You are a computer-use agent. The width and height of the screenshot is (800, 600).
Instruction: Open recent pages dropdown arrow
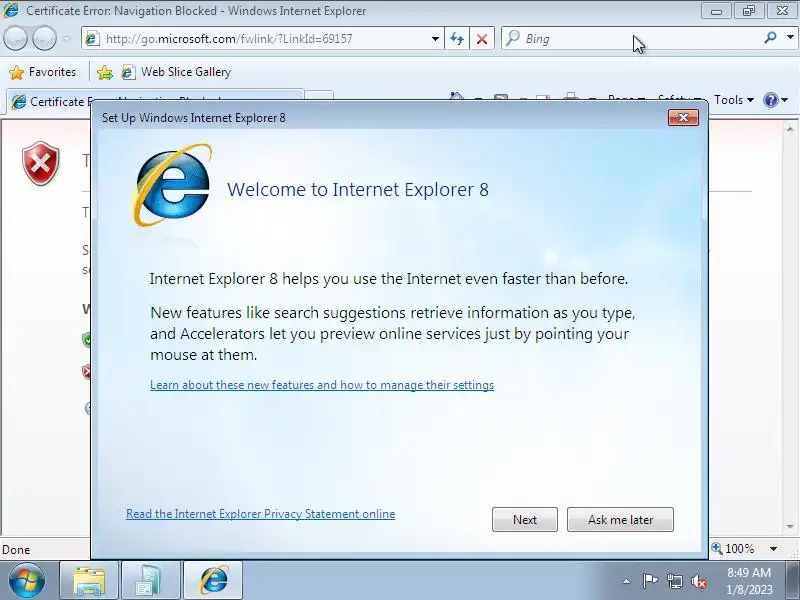click(x=66, y=39)
